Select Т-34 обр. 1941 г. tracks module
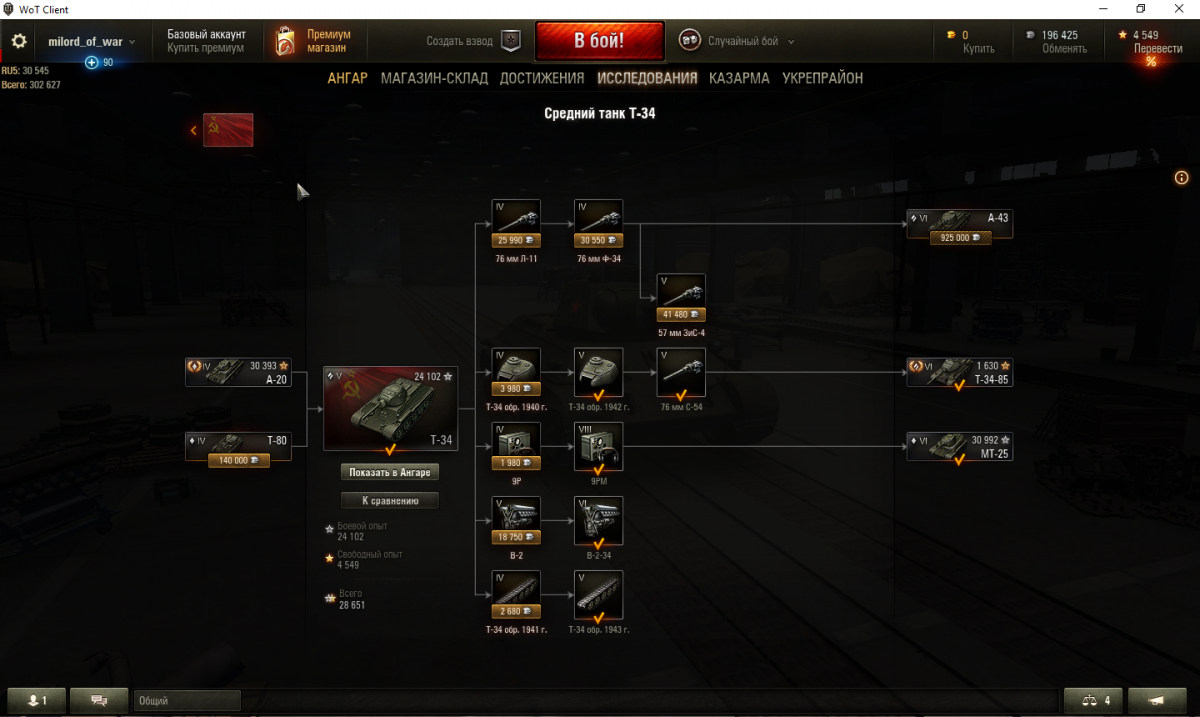1200x717 pixels. coord(516,595)
